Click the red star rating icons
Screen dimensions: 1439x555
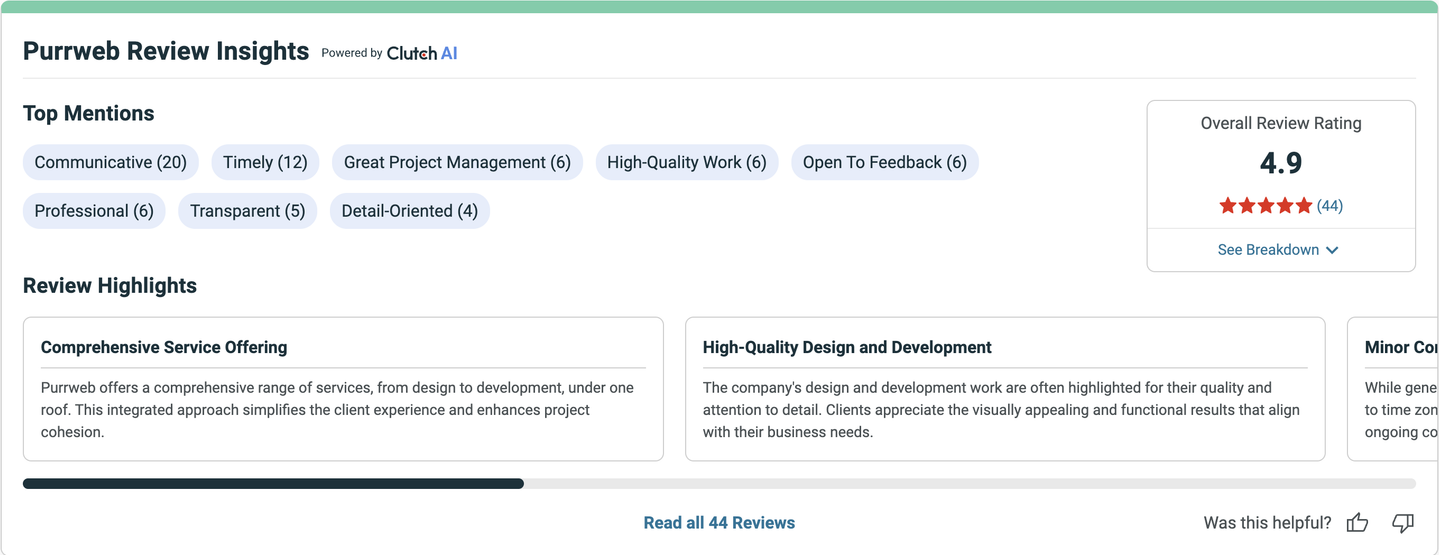pos(1265,206)
